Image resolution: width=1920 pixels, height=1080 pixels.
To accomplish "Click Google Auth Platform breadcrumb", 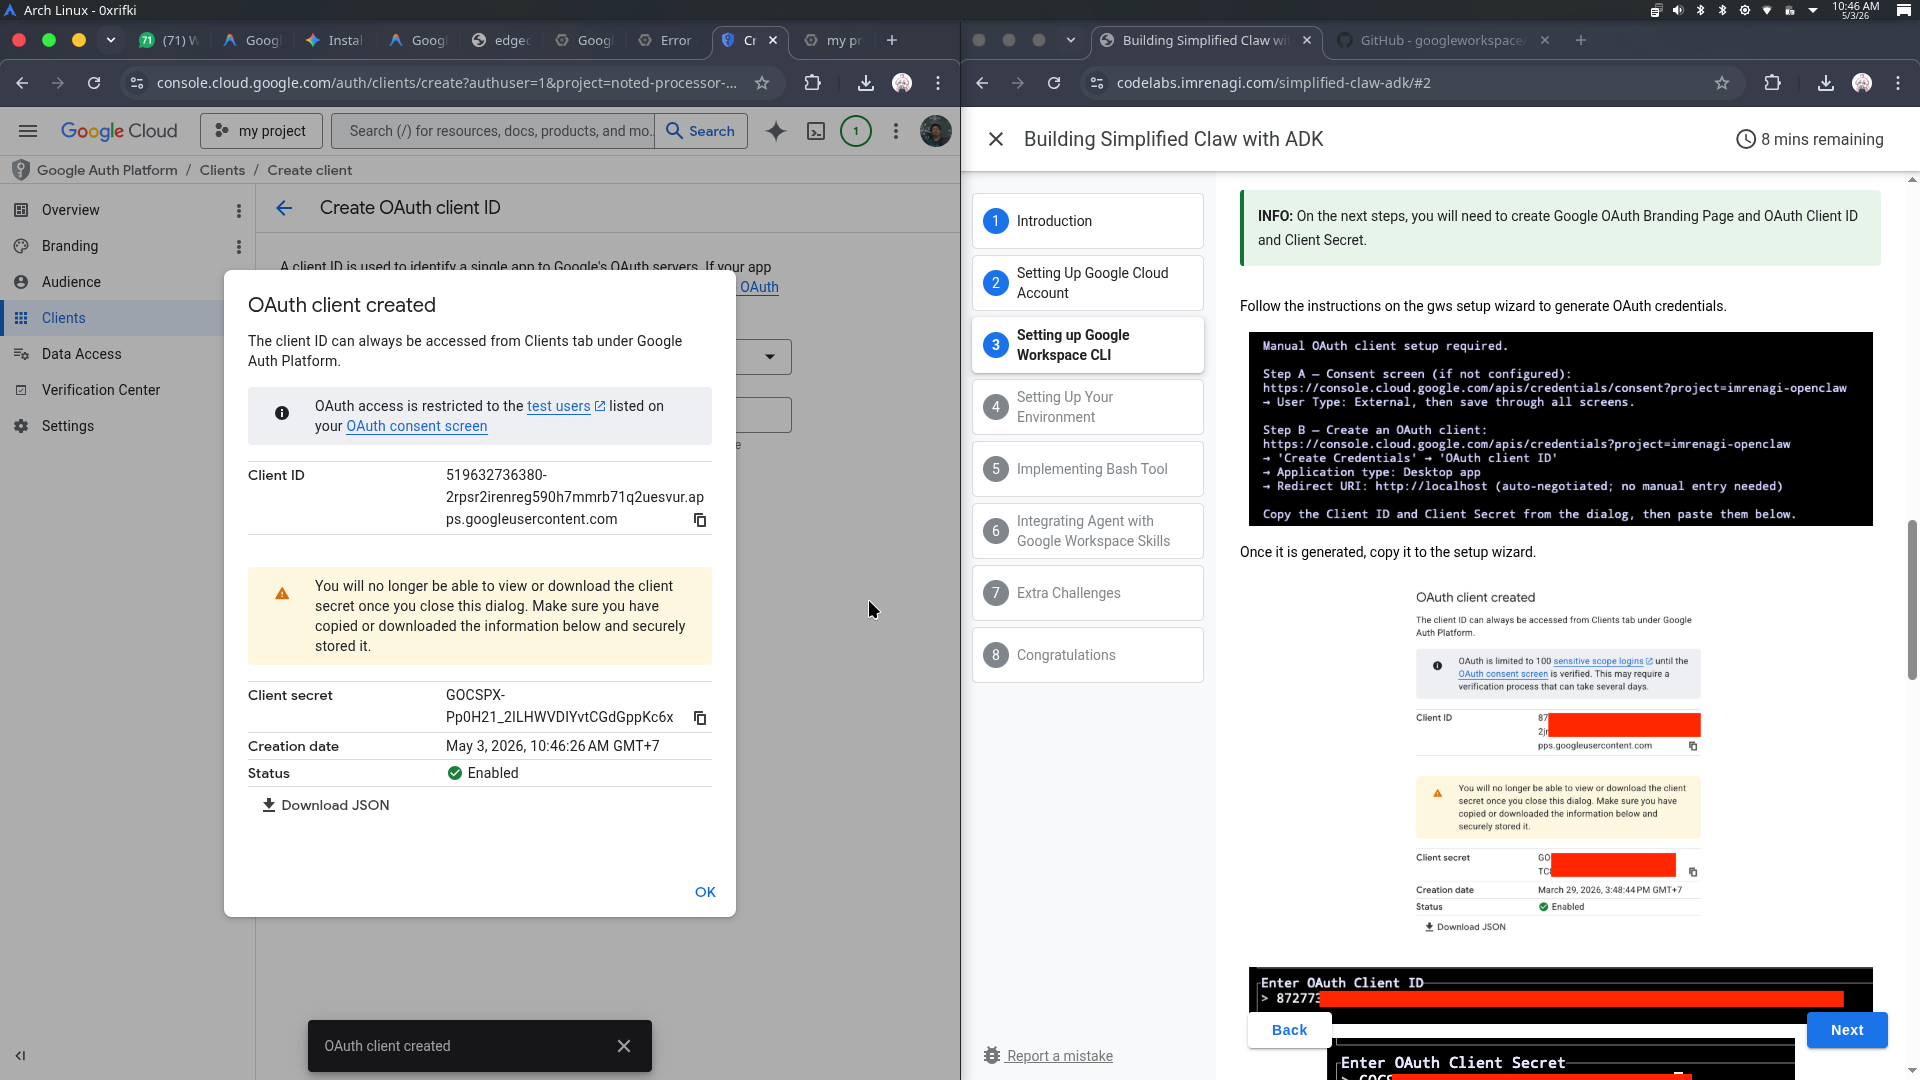I will (107, 170).
